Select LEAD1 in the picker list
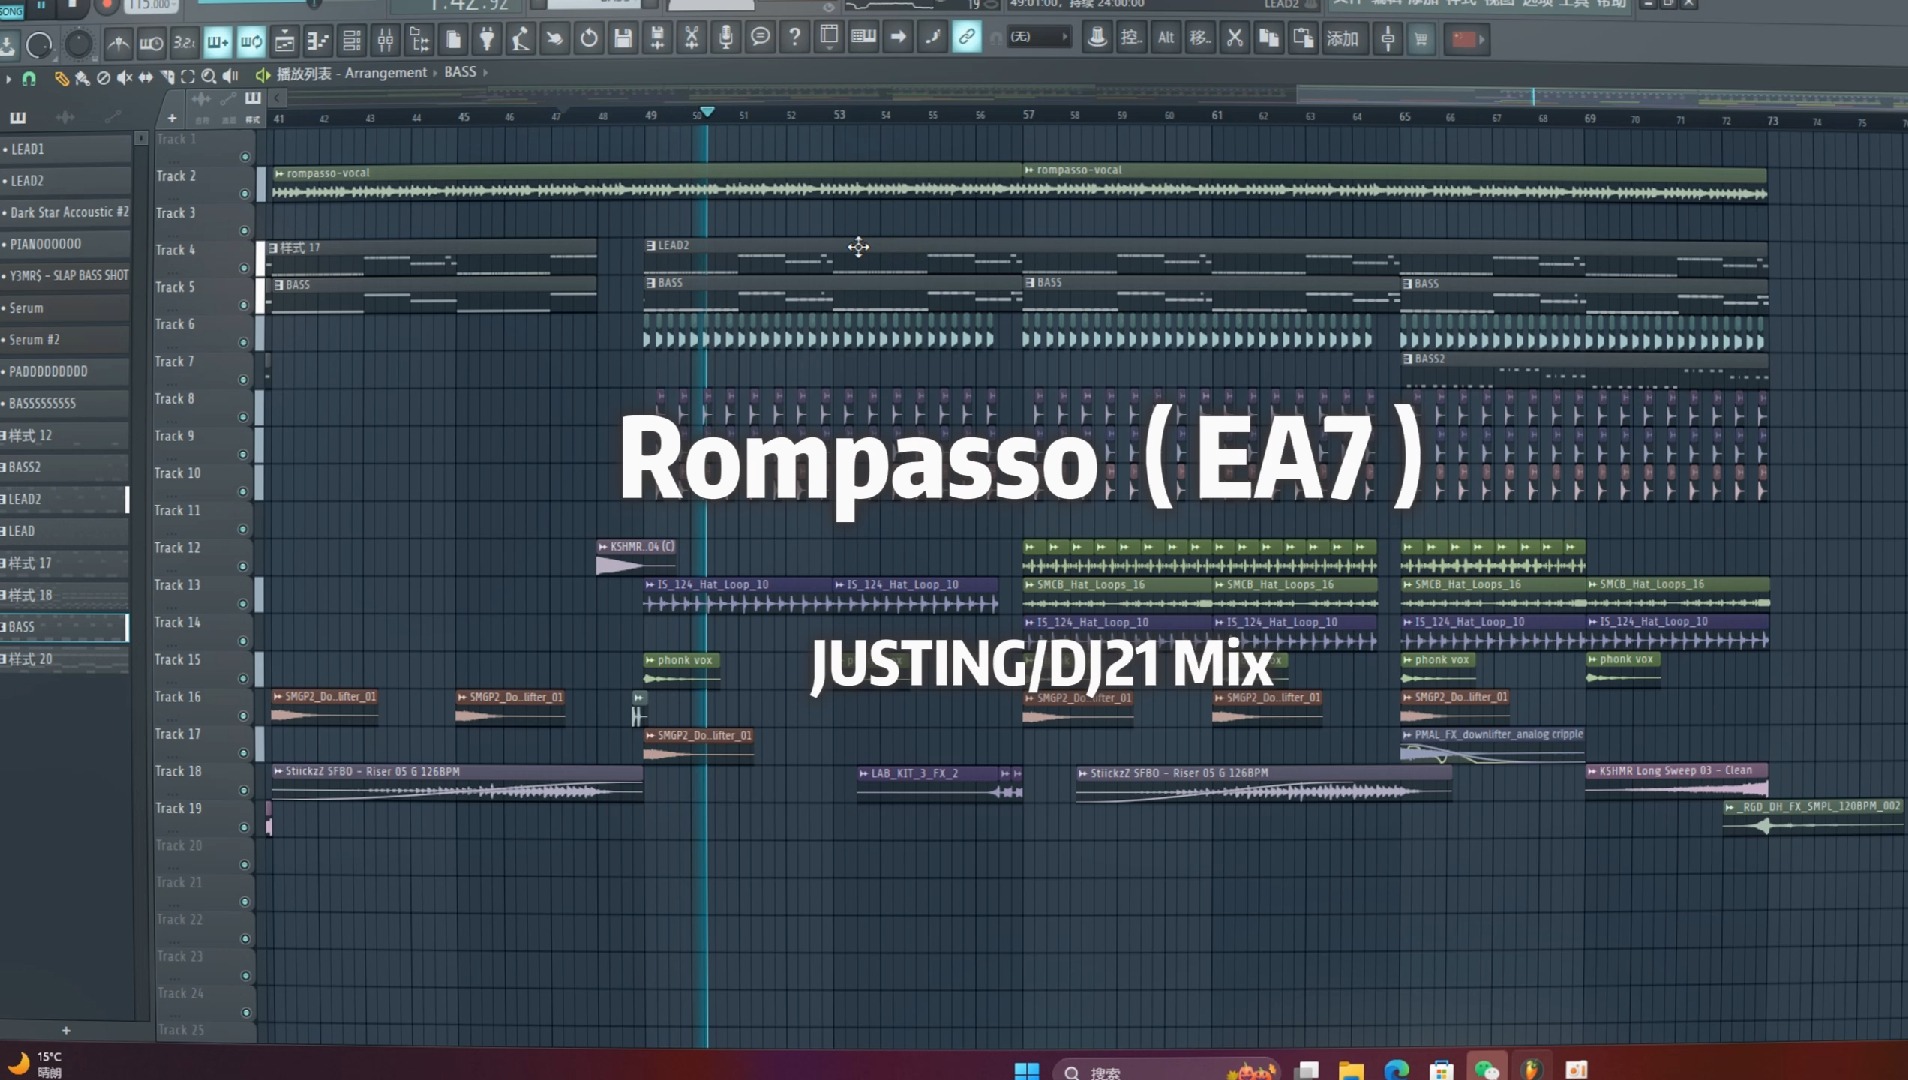1908x1080 pixels. point(65,149)
